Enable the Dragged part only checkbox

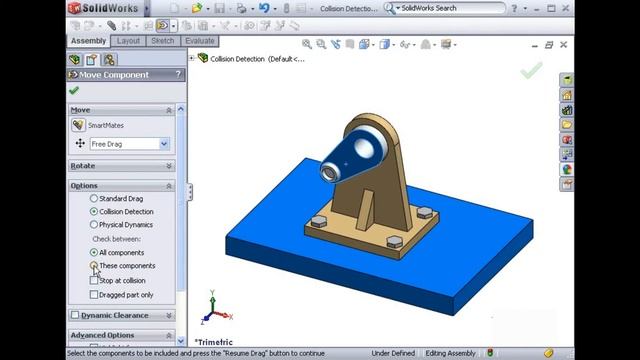click(x=94, y=294)
